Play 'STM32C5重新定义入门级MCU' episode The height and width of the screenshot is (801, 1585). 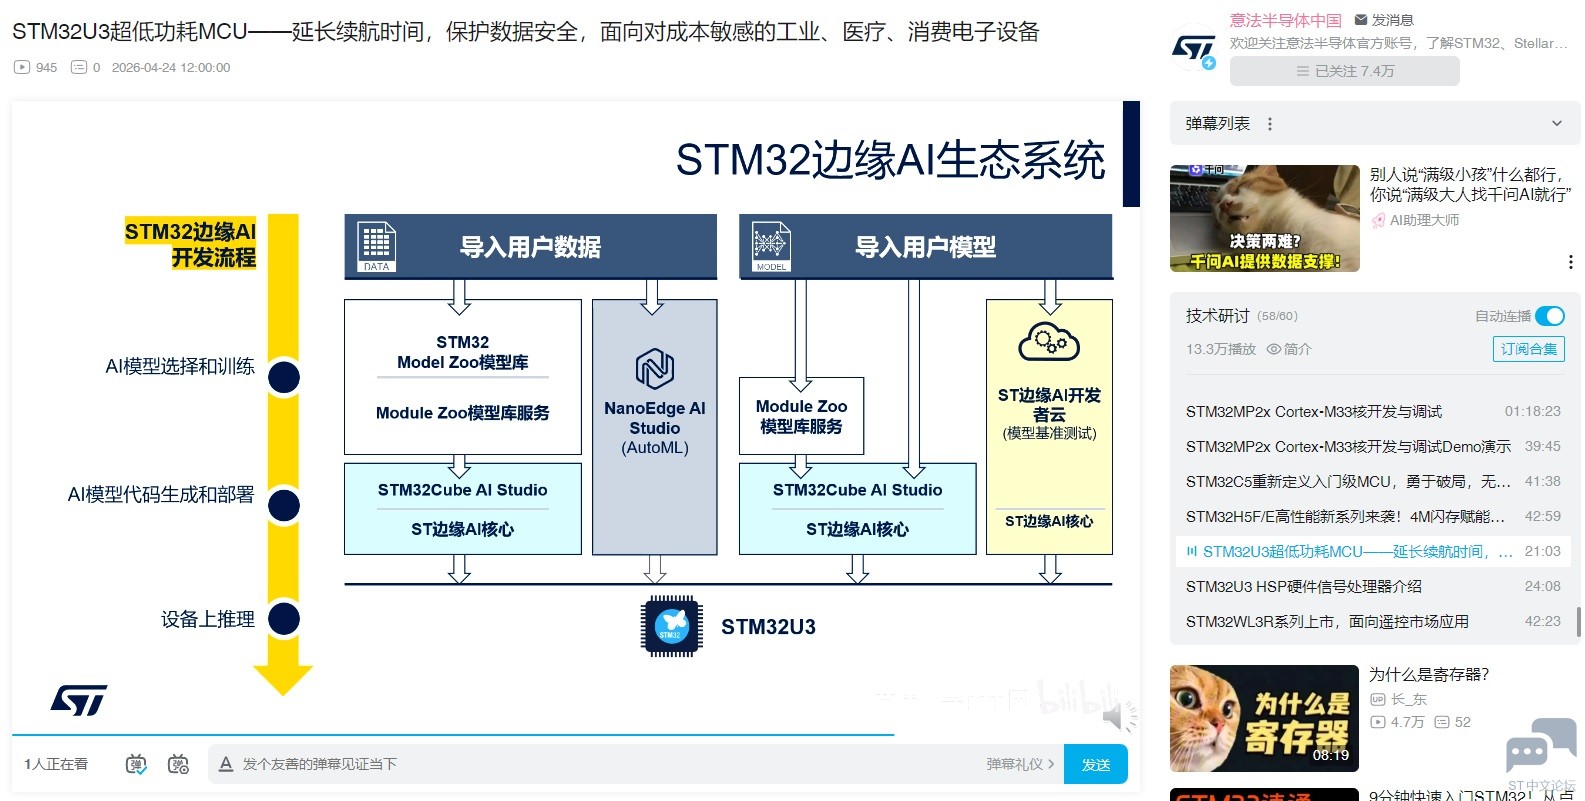1373,481
